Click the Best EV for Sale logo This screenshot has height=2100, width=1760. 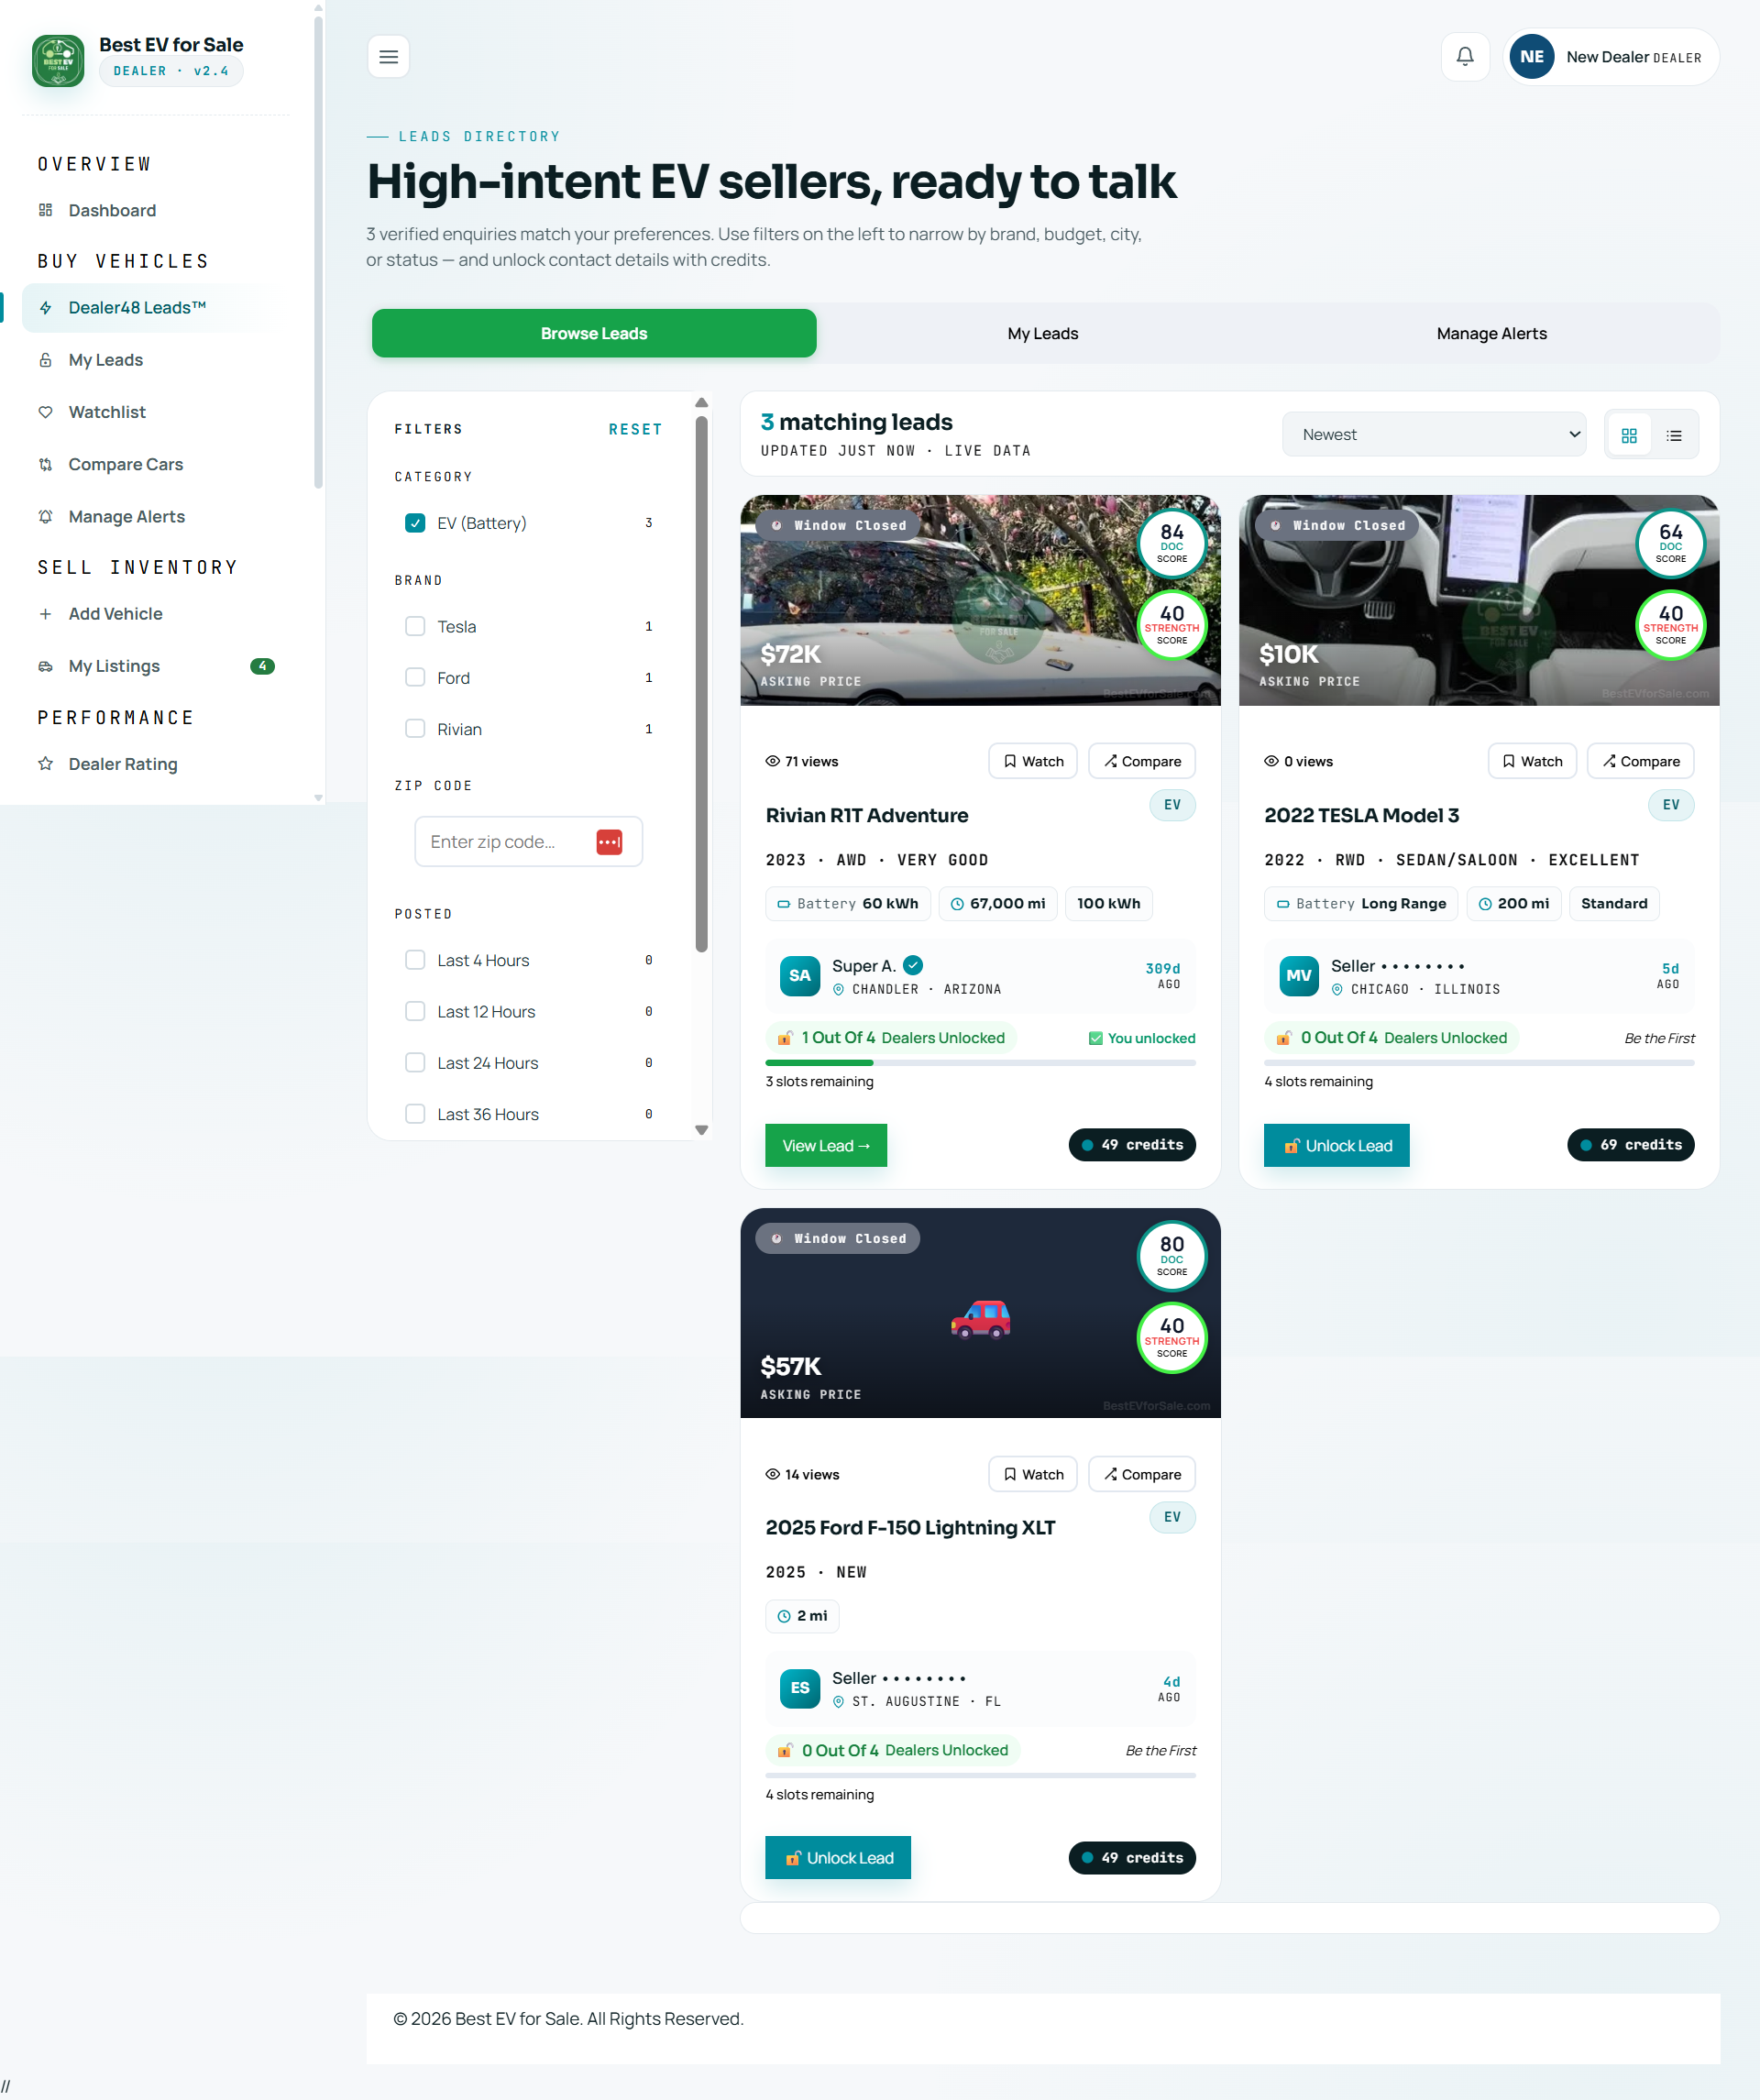click(58, 61)
